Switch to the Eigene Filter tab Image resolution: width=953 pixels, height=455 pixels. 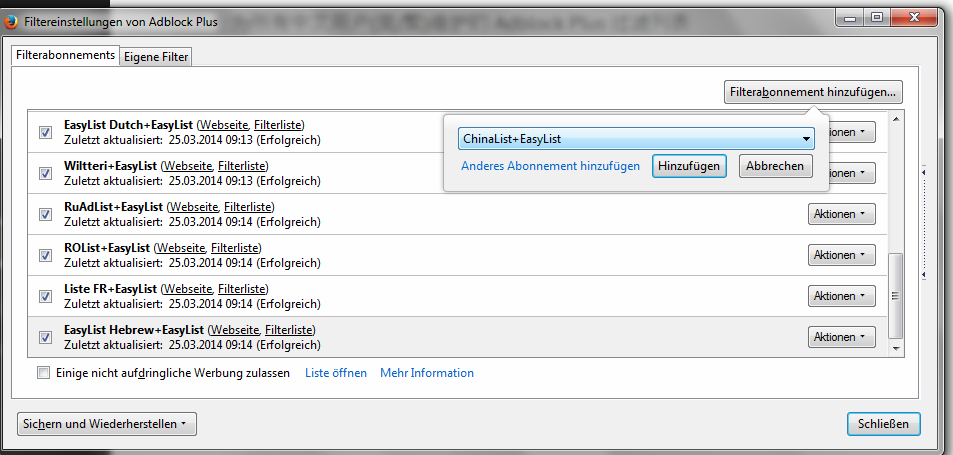(x=156, y=57)
